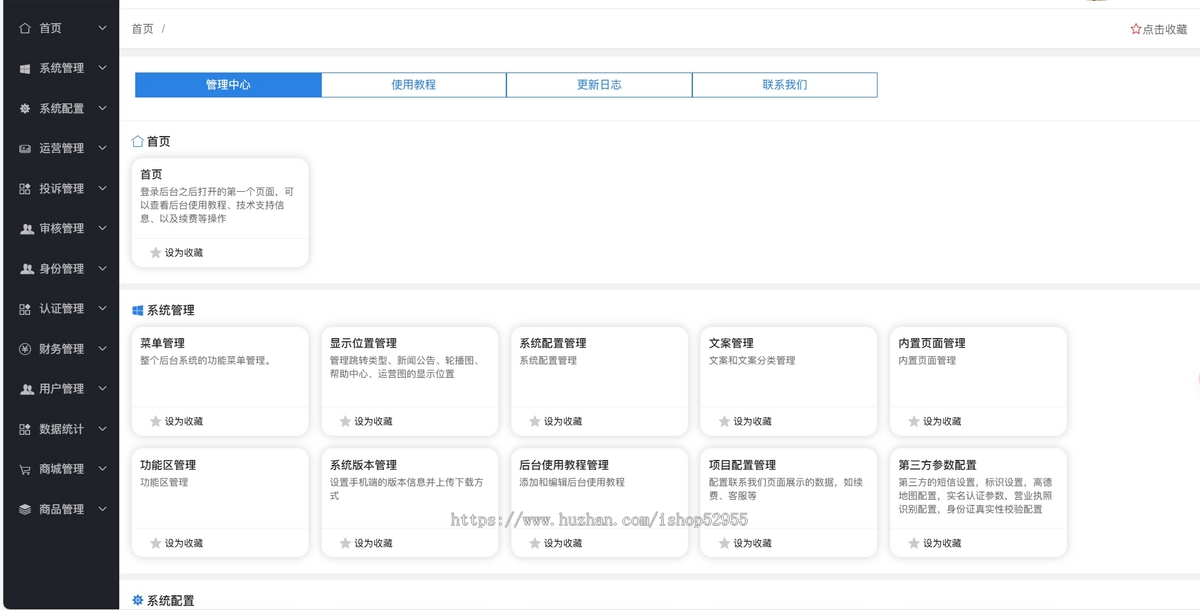This screenshot has width=1200, height=610.
Task: Expand the sidebar 系统配置 chevron
Action: [x=102, y=108]
